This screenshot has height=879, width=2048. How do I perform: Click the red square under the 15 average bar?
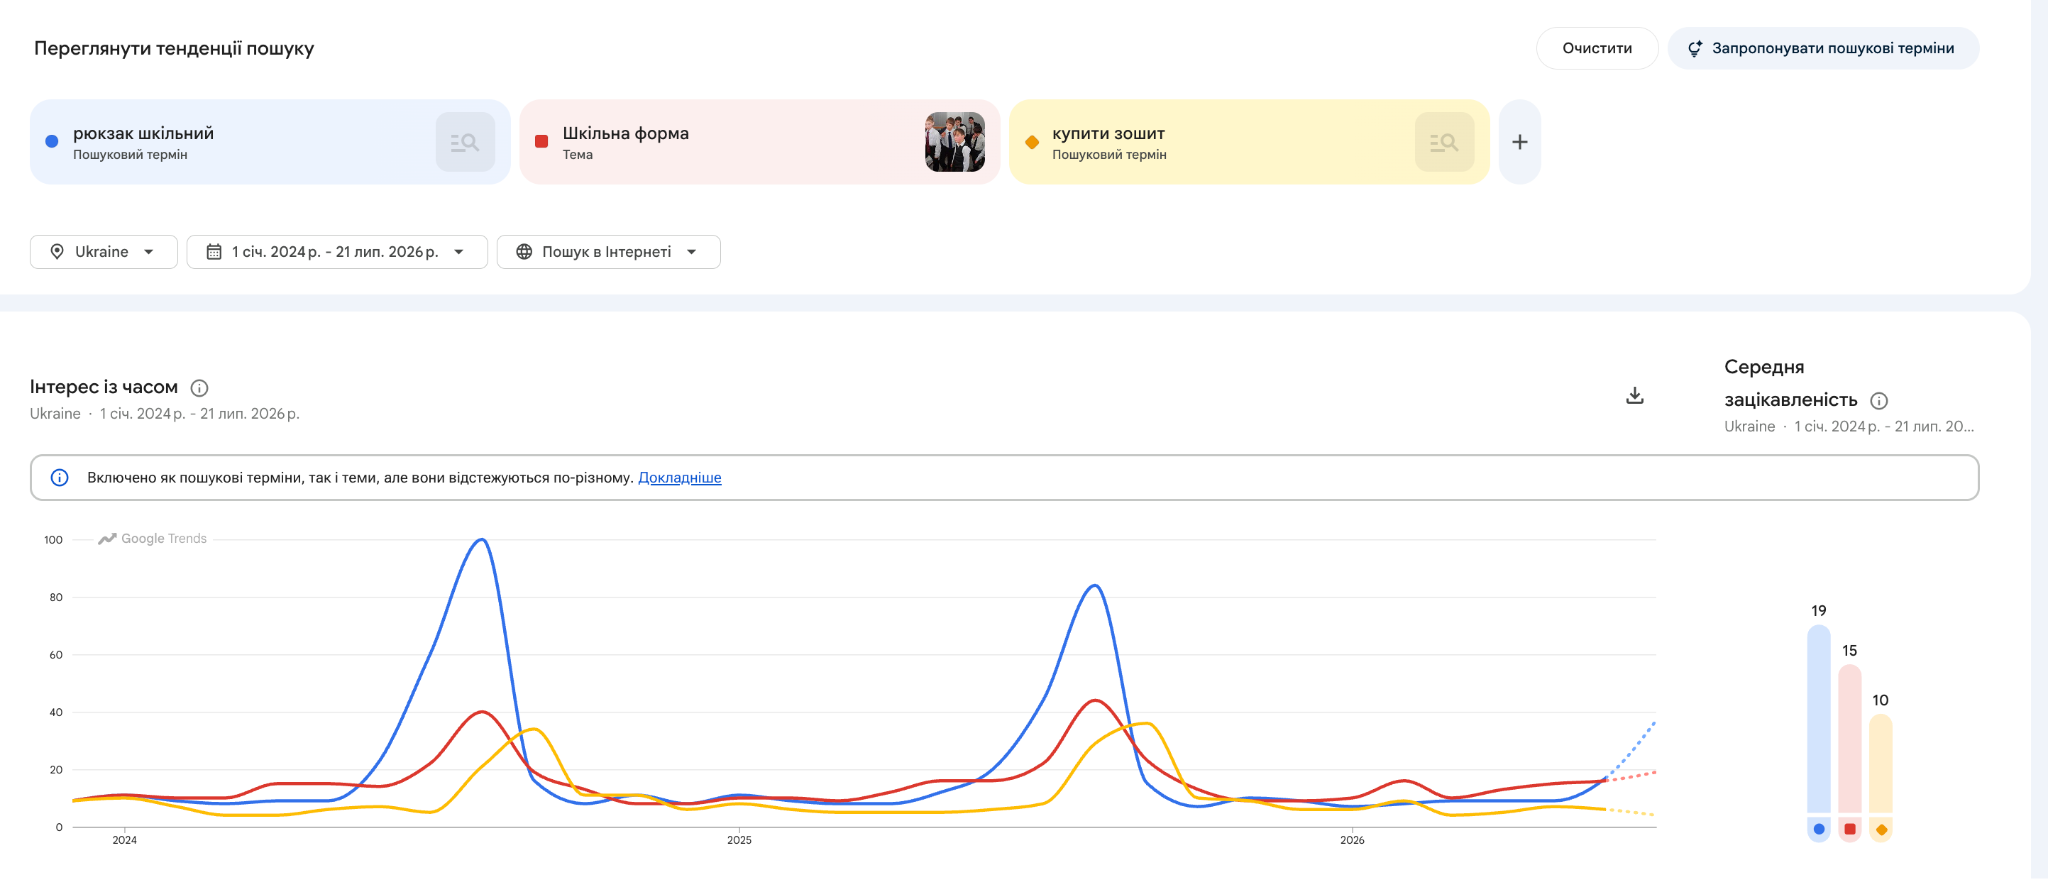[1850, 829]
